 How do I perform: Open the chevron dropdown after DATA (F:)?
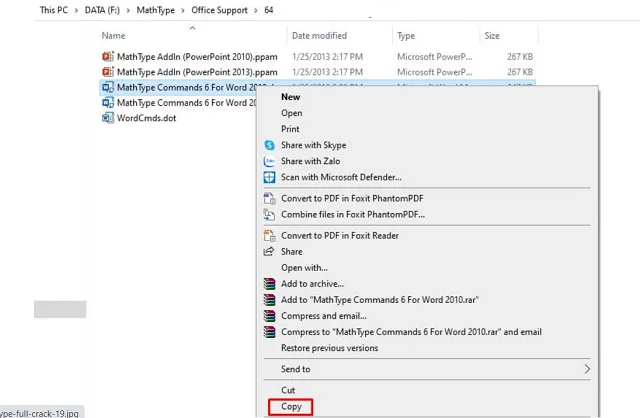click(x=128, y=10)
